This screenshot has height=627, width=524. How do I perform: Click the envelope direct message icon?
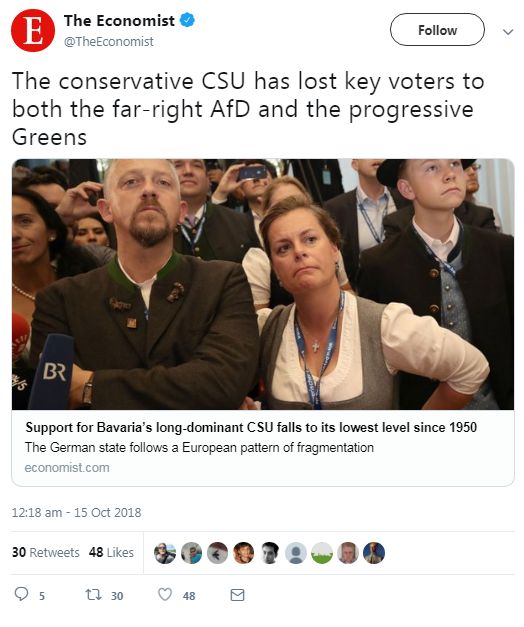click(238, 595)
